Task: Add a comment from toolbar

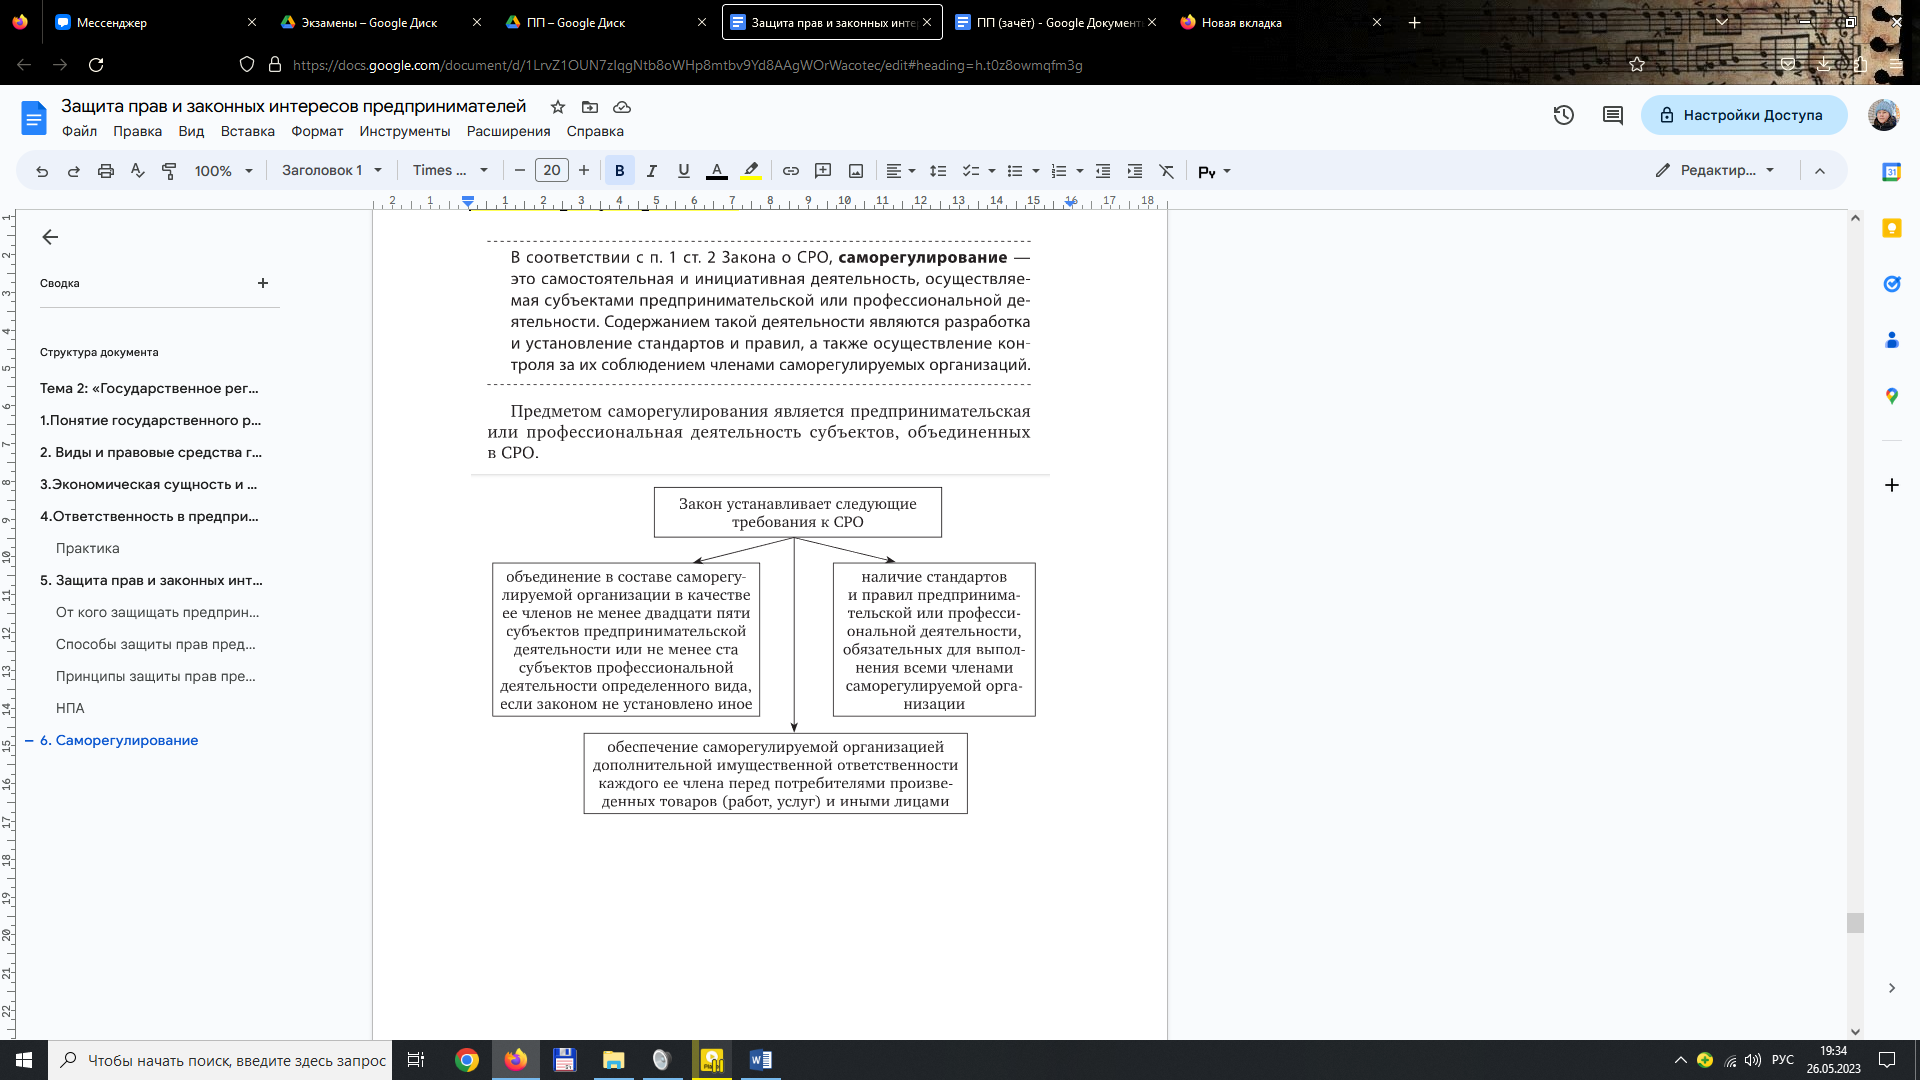Action: [823, 171]
